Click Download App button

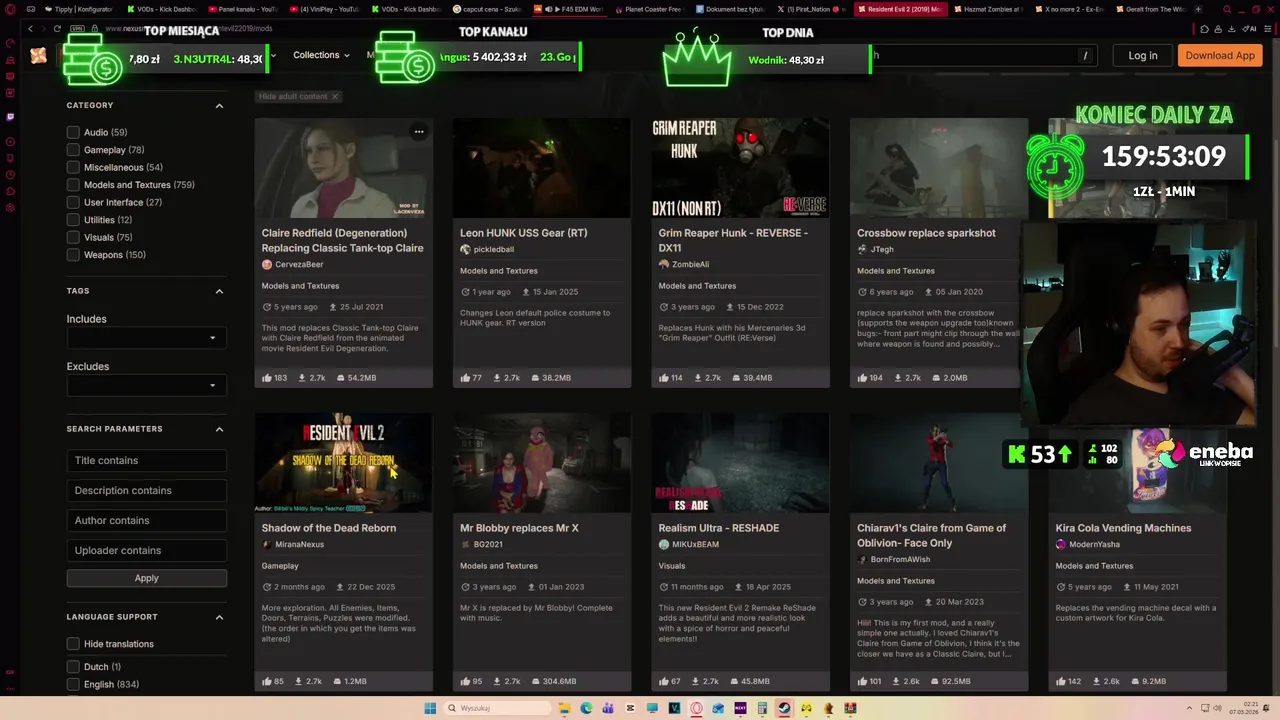coord(1220,55)
